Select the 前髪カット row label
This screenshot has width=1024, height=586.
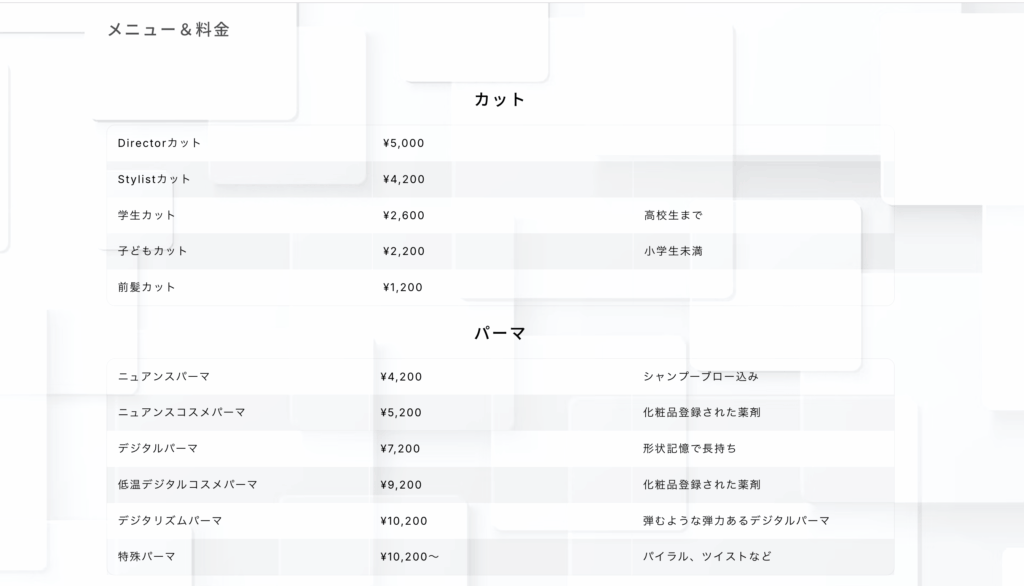tap(146, 287)
